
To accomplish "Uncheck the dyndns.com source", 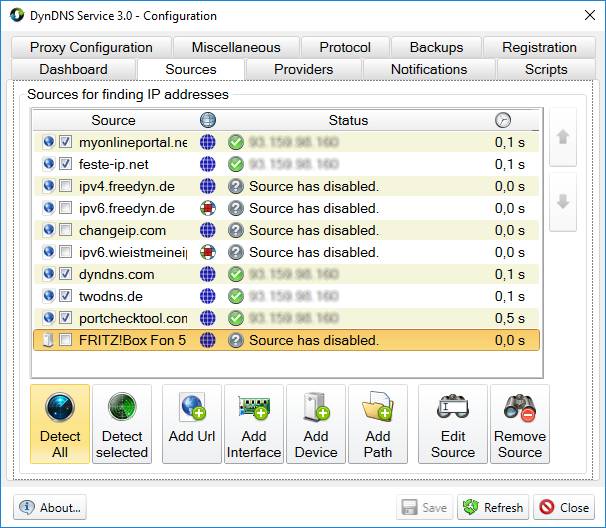I will tap(65, 274).
